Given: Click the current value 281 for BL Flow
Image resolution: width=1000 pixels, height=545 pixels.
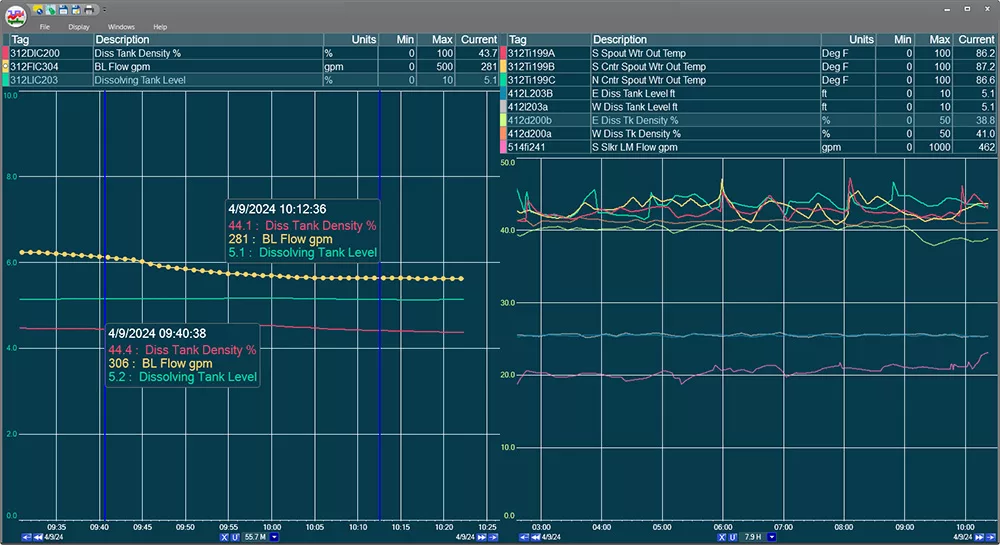Looking at the screenshot, I should 489,66.
